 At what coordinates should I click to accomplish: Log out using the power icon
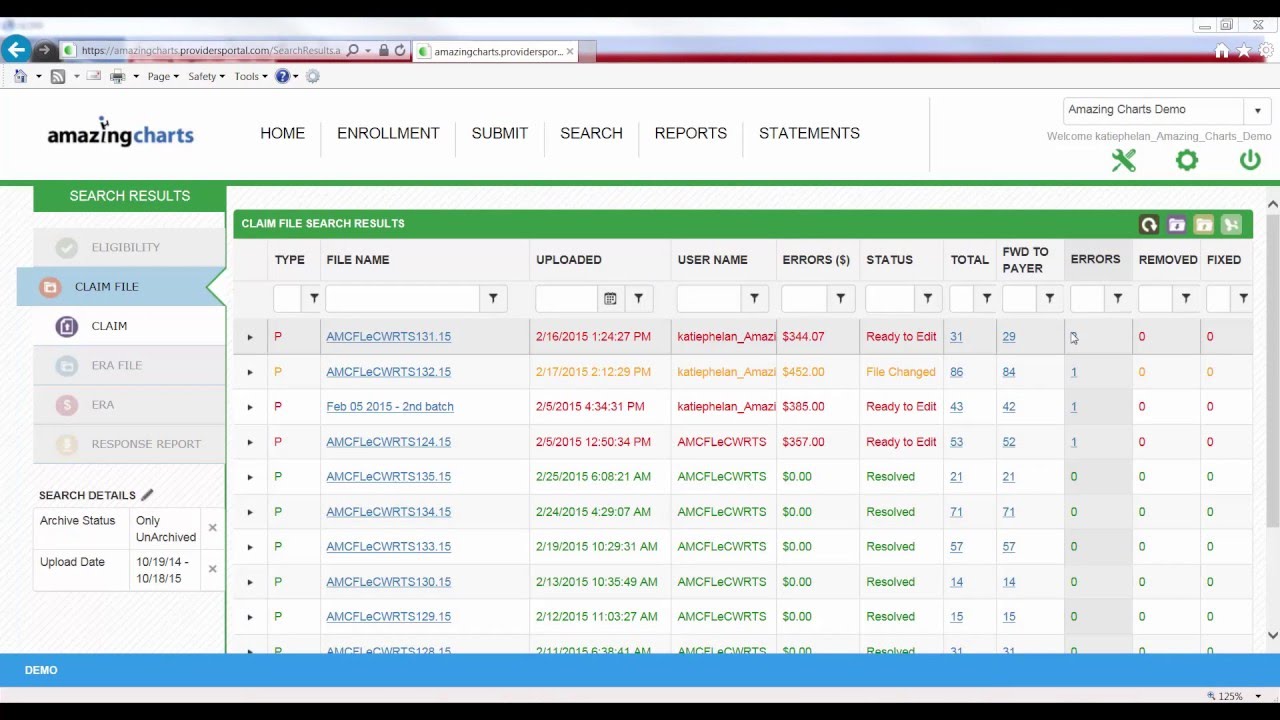tap(1250, 160)
